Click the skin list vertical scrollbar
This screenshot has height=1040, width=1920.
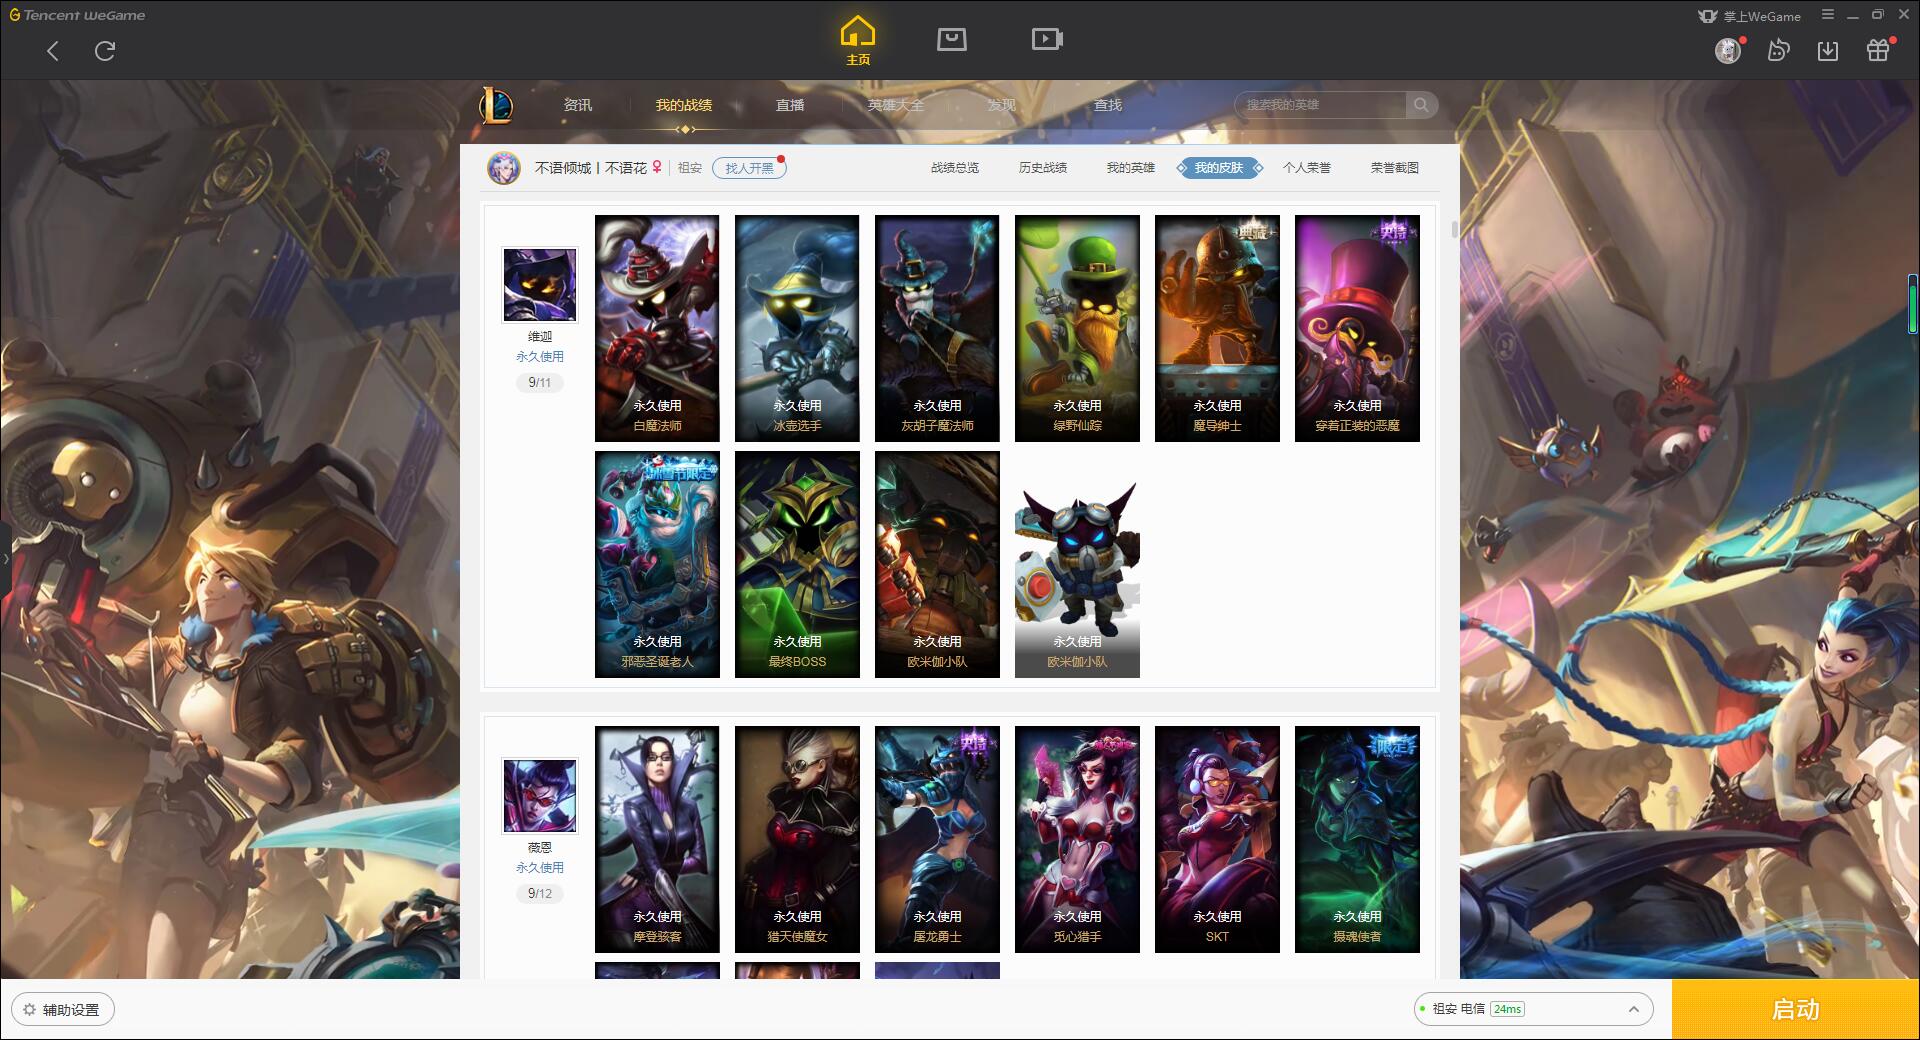pos(1455,228)
